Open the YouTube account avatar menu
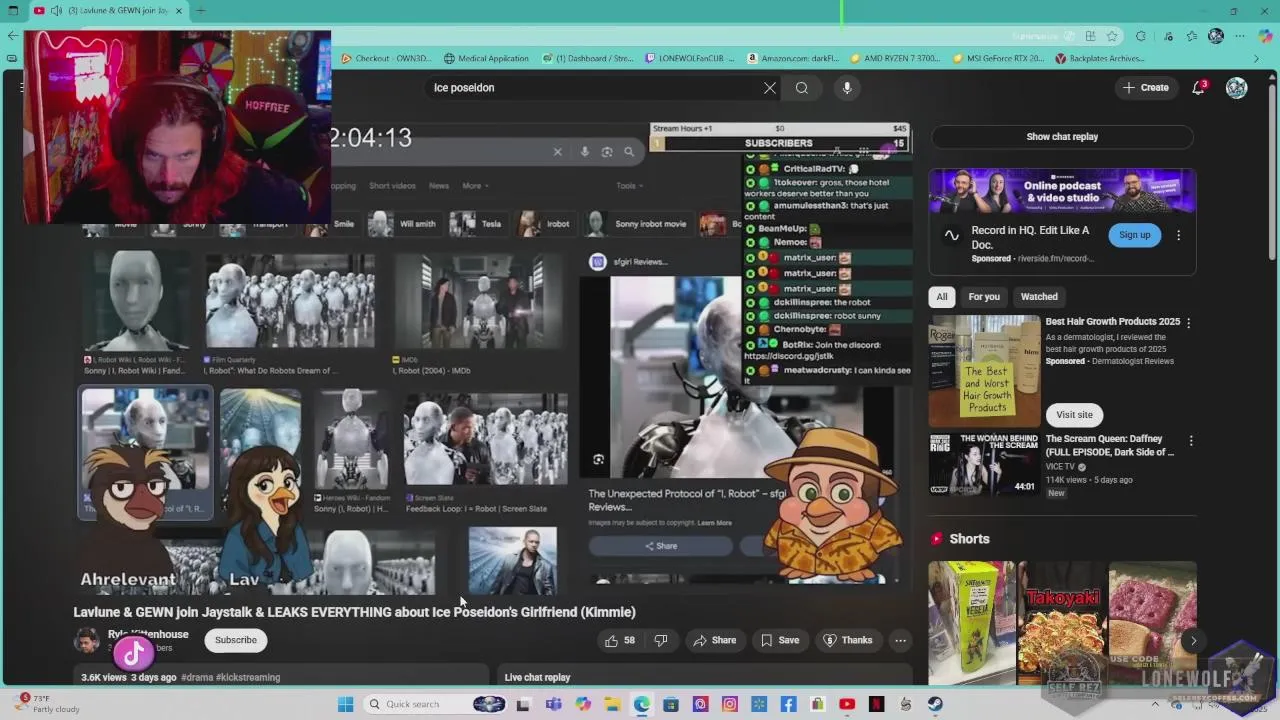 click(x=1237, y=88)
